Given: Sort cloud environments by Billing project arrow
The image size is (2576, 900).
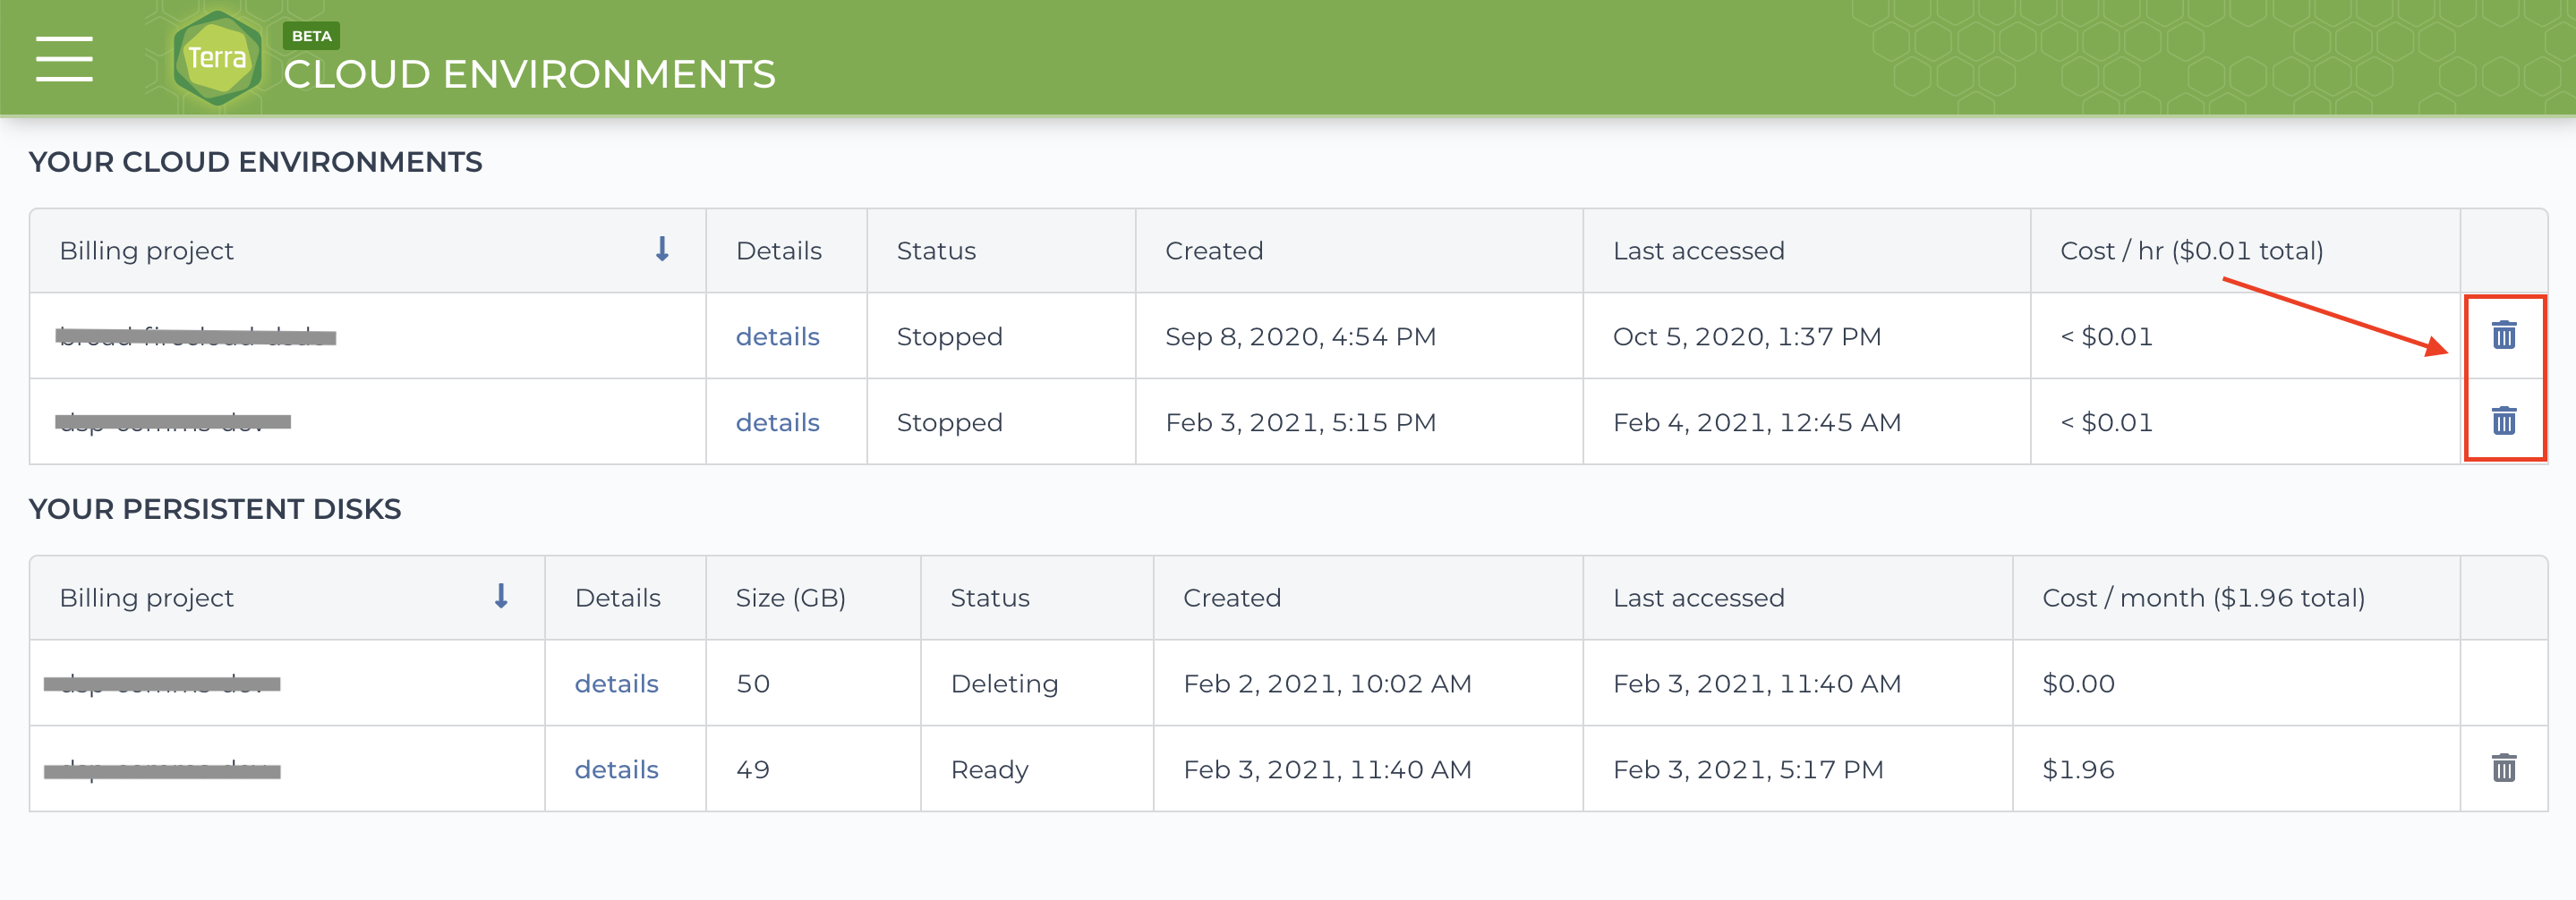Looking at the screenshot, I should click(662, 249).
